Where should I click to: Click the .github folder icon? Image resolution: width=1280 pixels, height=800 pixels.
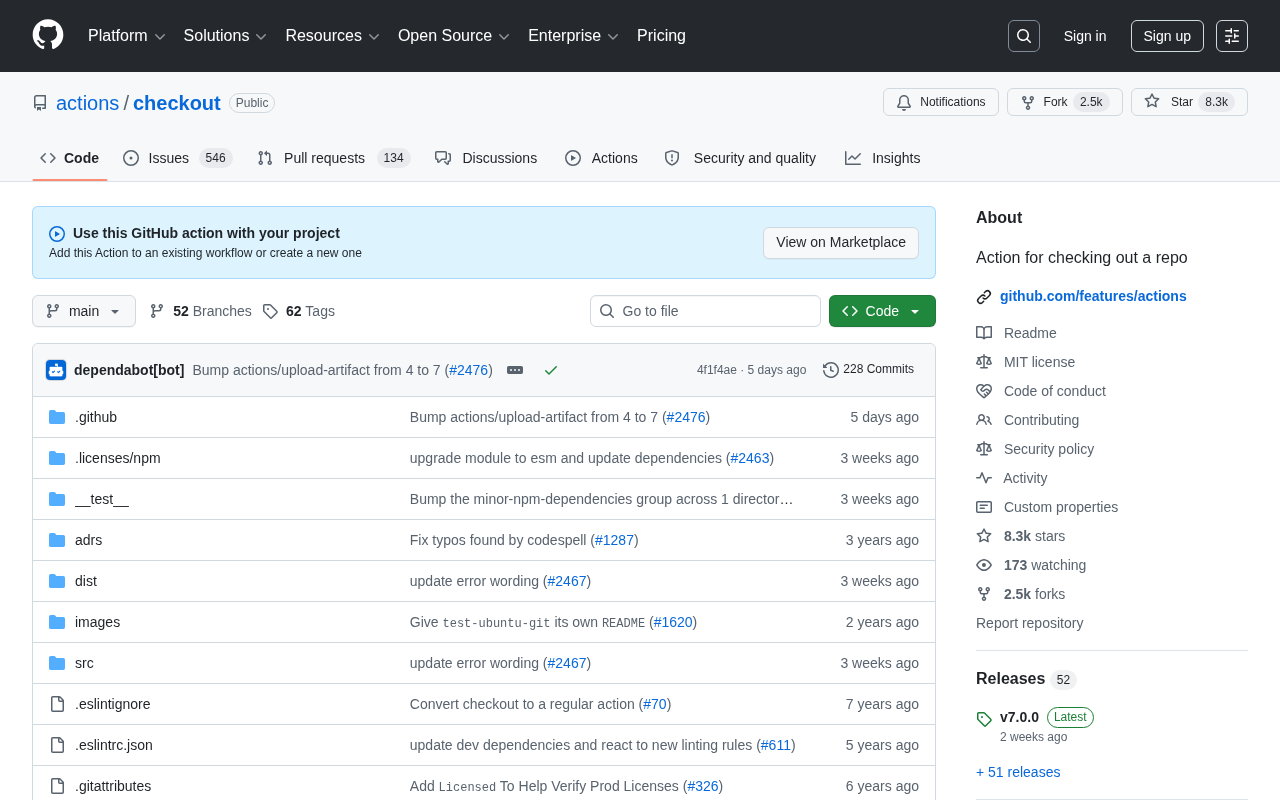click(57, 417)
